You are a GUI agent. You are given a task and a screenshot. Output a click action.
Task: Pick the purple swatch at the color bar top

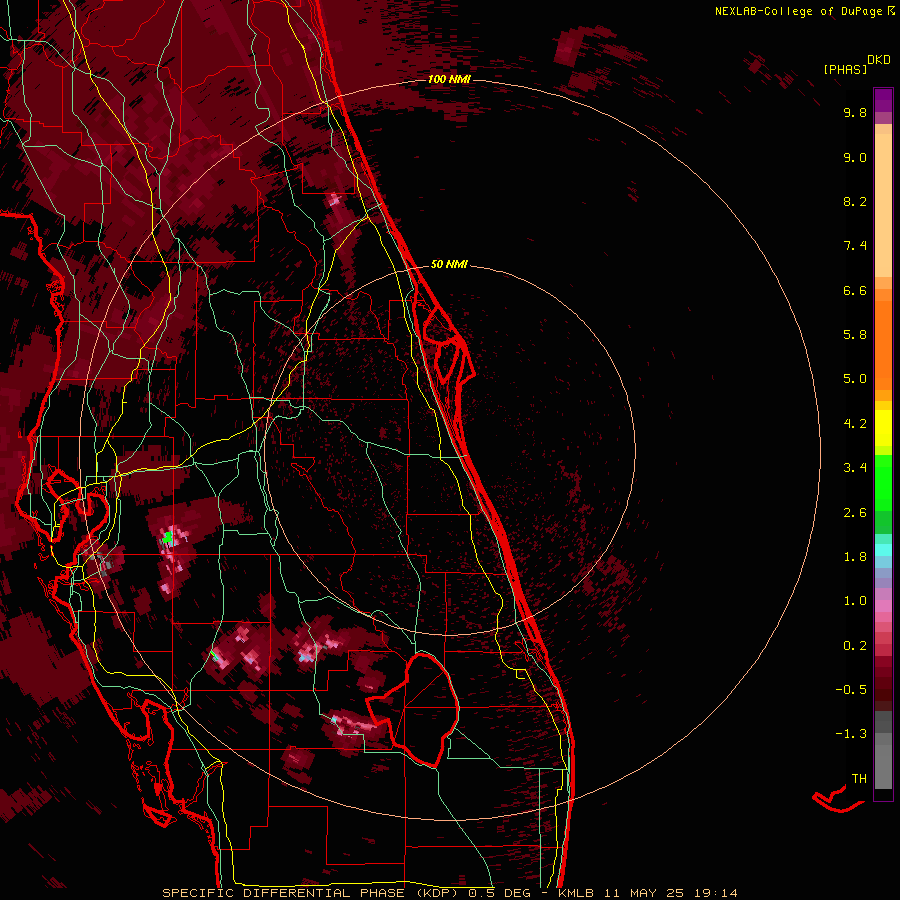(x=883, y=100)
